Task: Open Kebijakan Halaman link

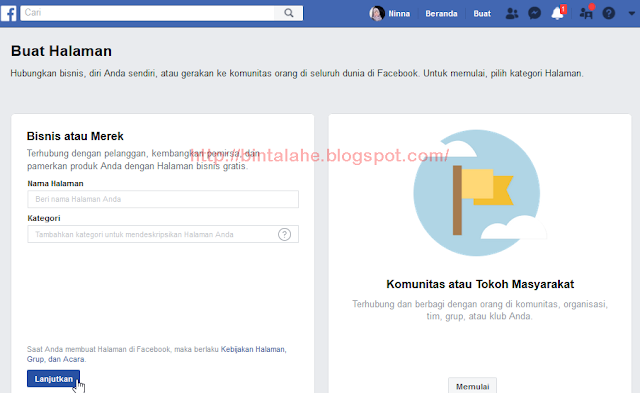Action: tap(253, 349)
